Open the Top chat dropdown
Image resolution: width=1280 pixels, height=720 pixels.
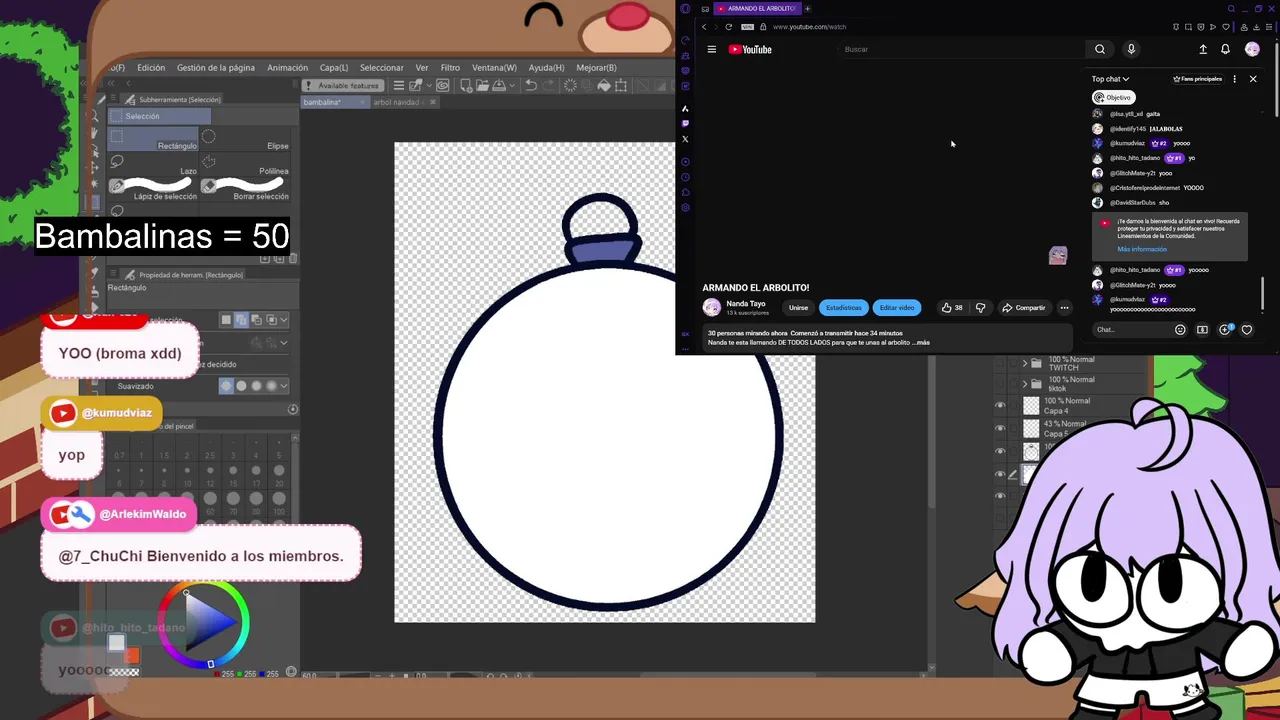coord(1110,79)
